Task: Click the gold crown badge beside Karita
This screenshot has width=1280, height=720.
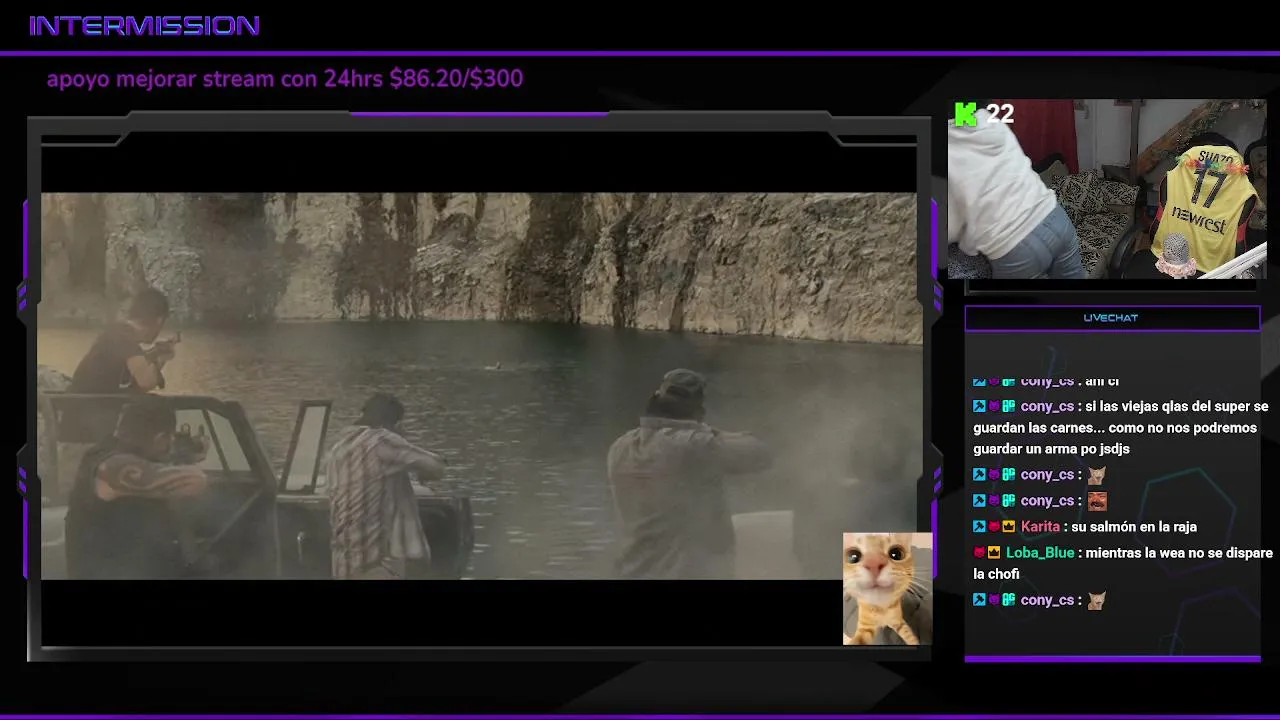Action: [x=1009, y=527]
